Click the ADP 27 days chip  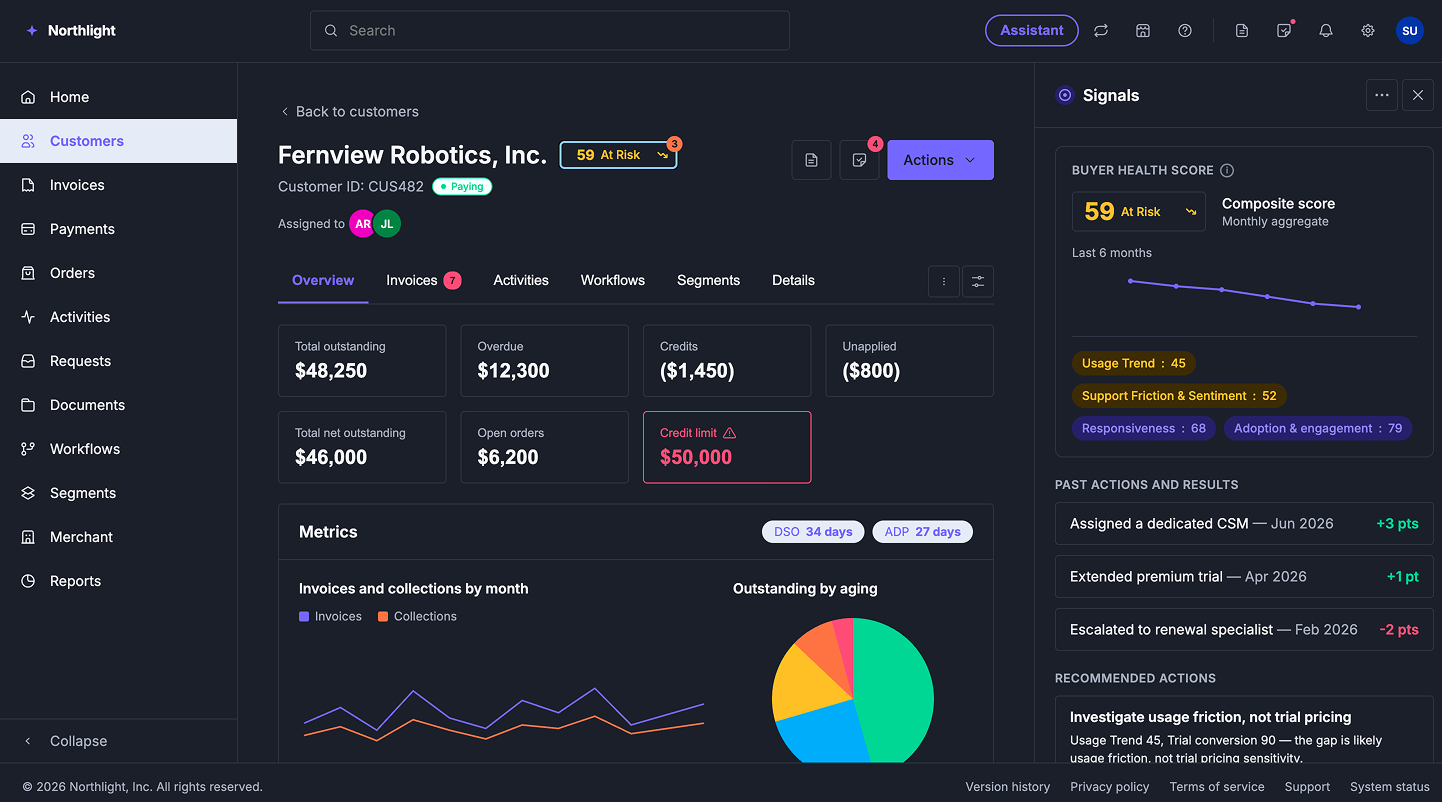pyautogui.click(x=922, y=532)
